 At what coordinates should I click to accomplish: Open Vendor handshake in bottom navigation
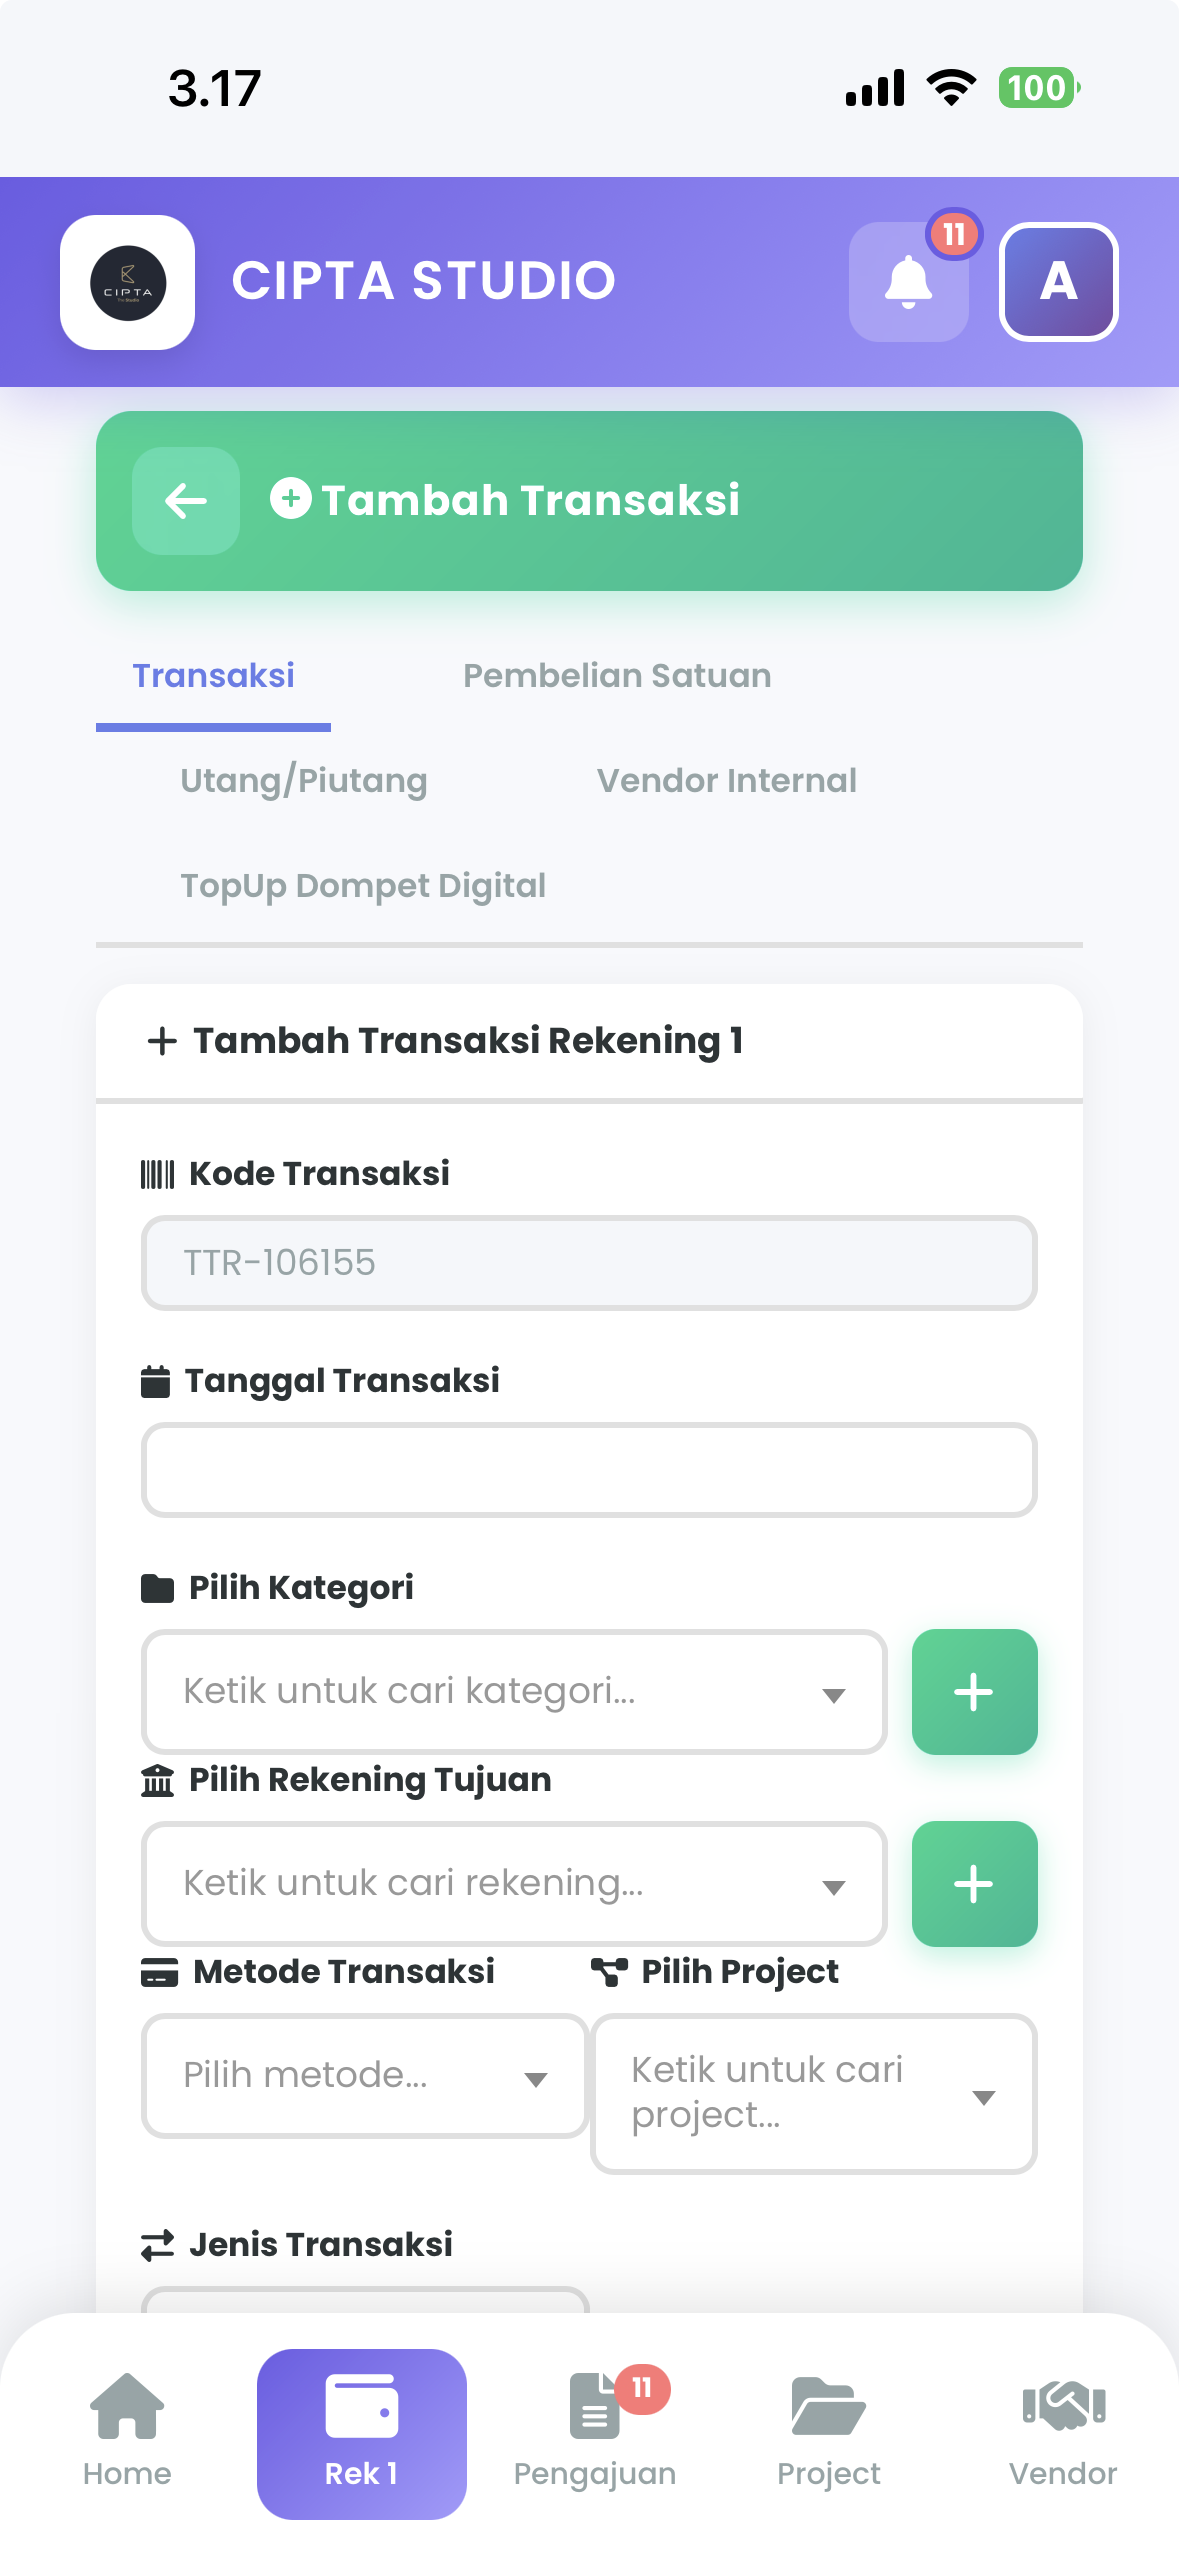click(x=1063, y=2432)
